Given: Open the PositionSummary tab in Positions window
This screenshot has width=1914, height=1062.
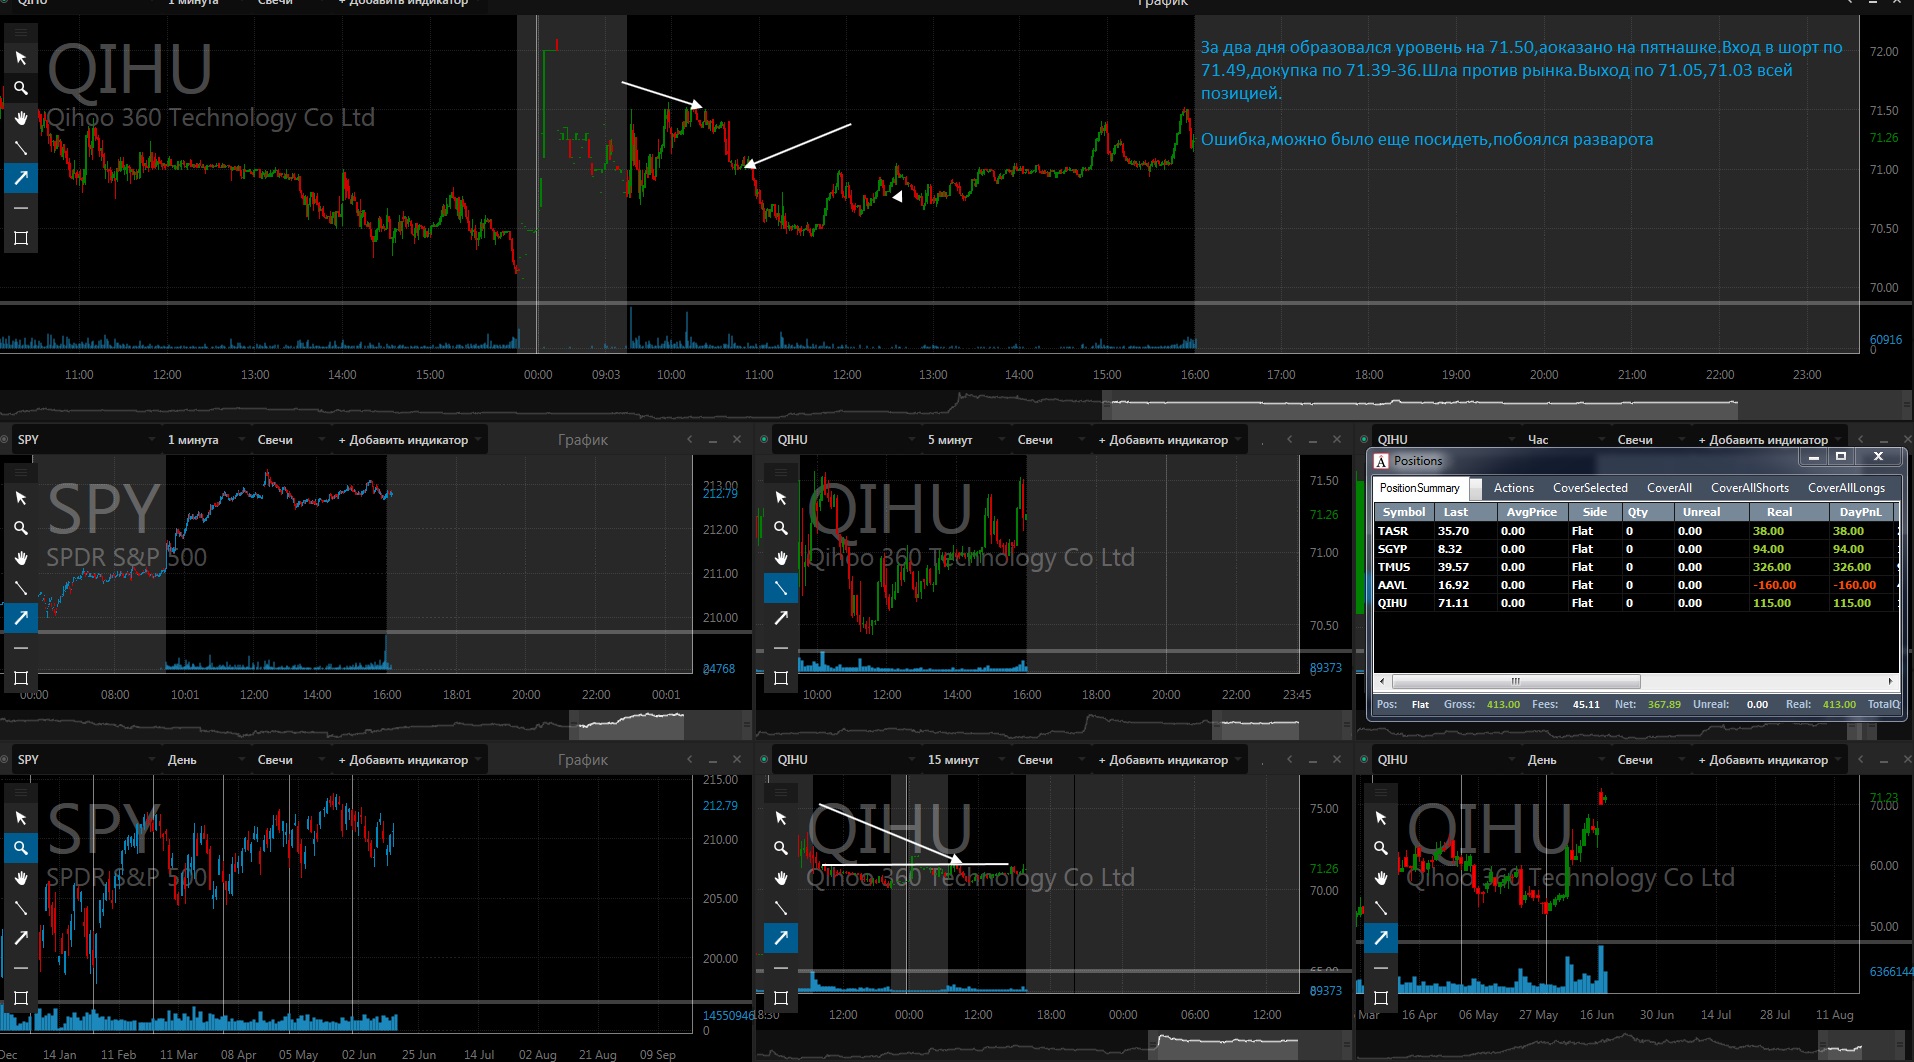Looking at the screenshot, I should click(x=1419, y=488).
